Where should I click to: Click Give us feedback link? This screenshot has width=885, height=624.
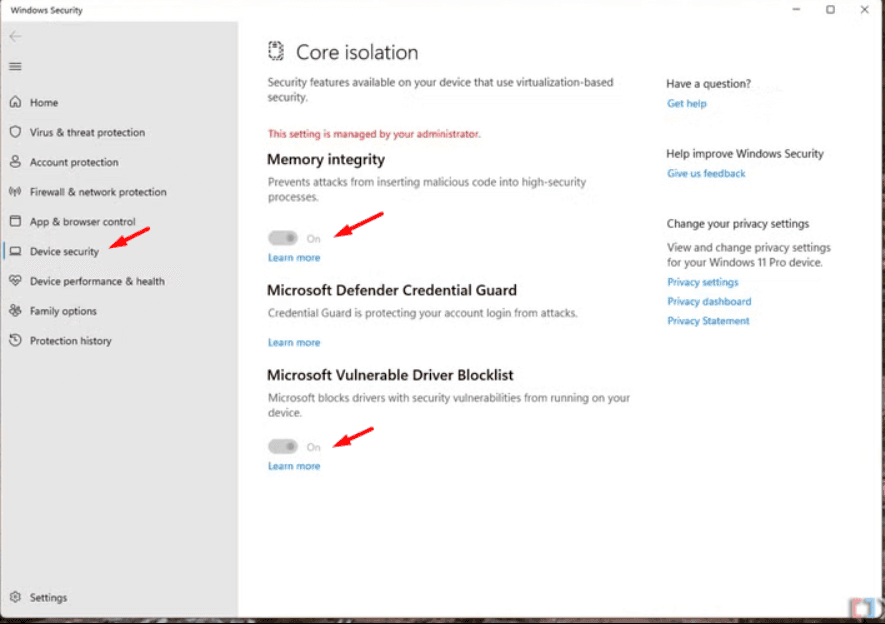pyautogui.click(x=706, y=174)
